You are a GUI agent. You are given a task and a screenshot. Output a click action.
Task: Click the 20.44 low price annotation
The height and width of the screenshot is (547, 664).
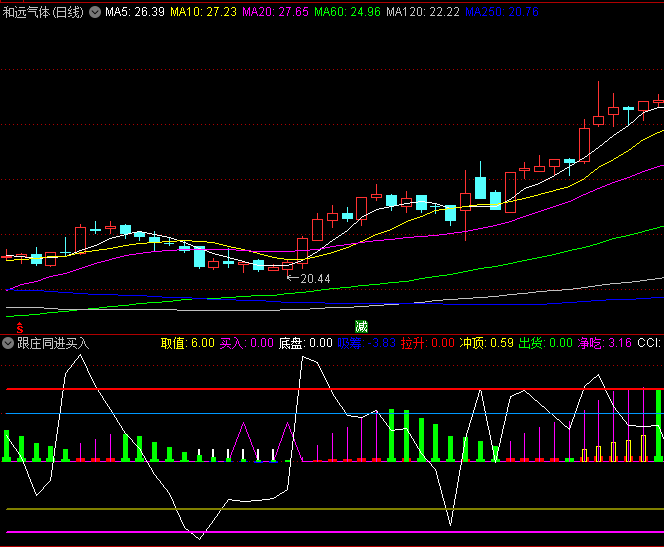pos(314,278)
